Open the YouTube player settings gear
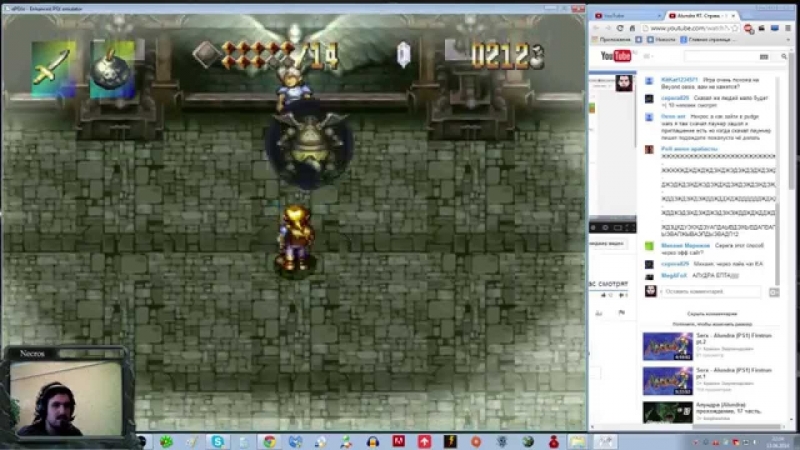Screen dimensions: 800x450 (x=605, y=228)
